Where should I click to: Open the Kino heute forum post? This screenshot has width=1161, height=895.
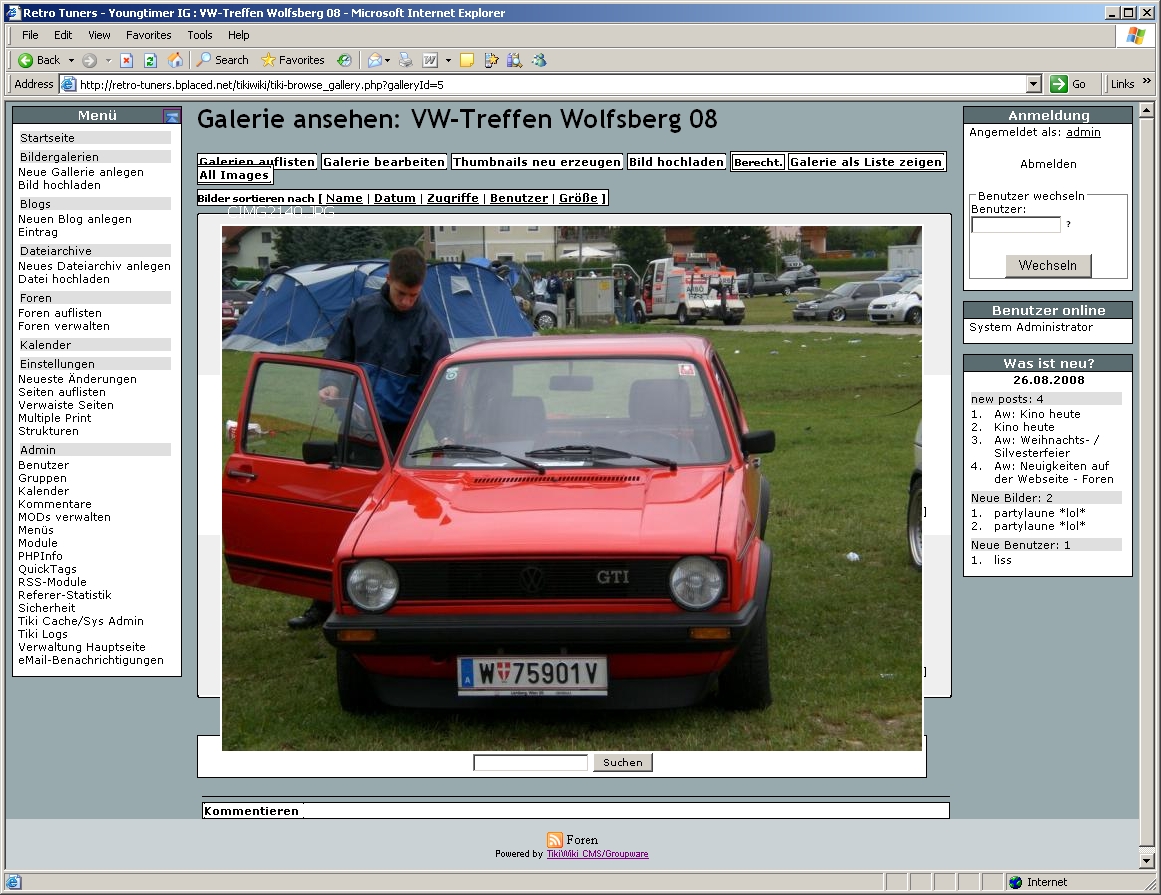pos(1024,427)
